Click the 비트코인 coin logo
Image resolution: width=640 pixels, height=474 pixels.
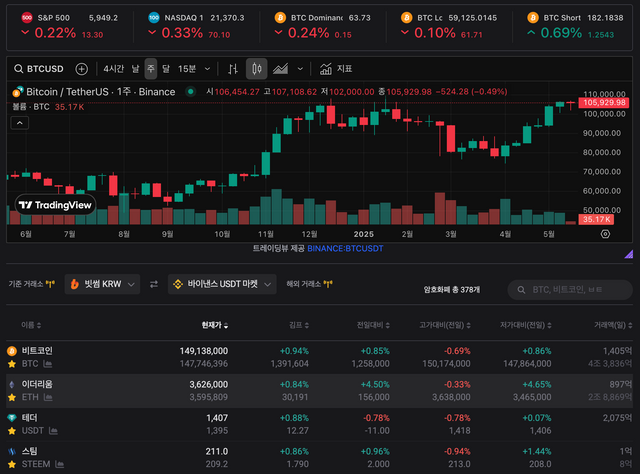pos(12,351)
